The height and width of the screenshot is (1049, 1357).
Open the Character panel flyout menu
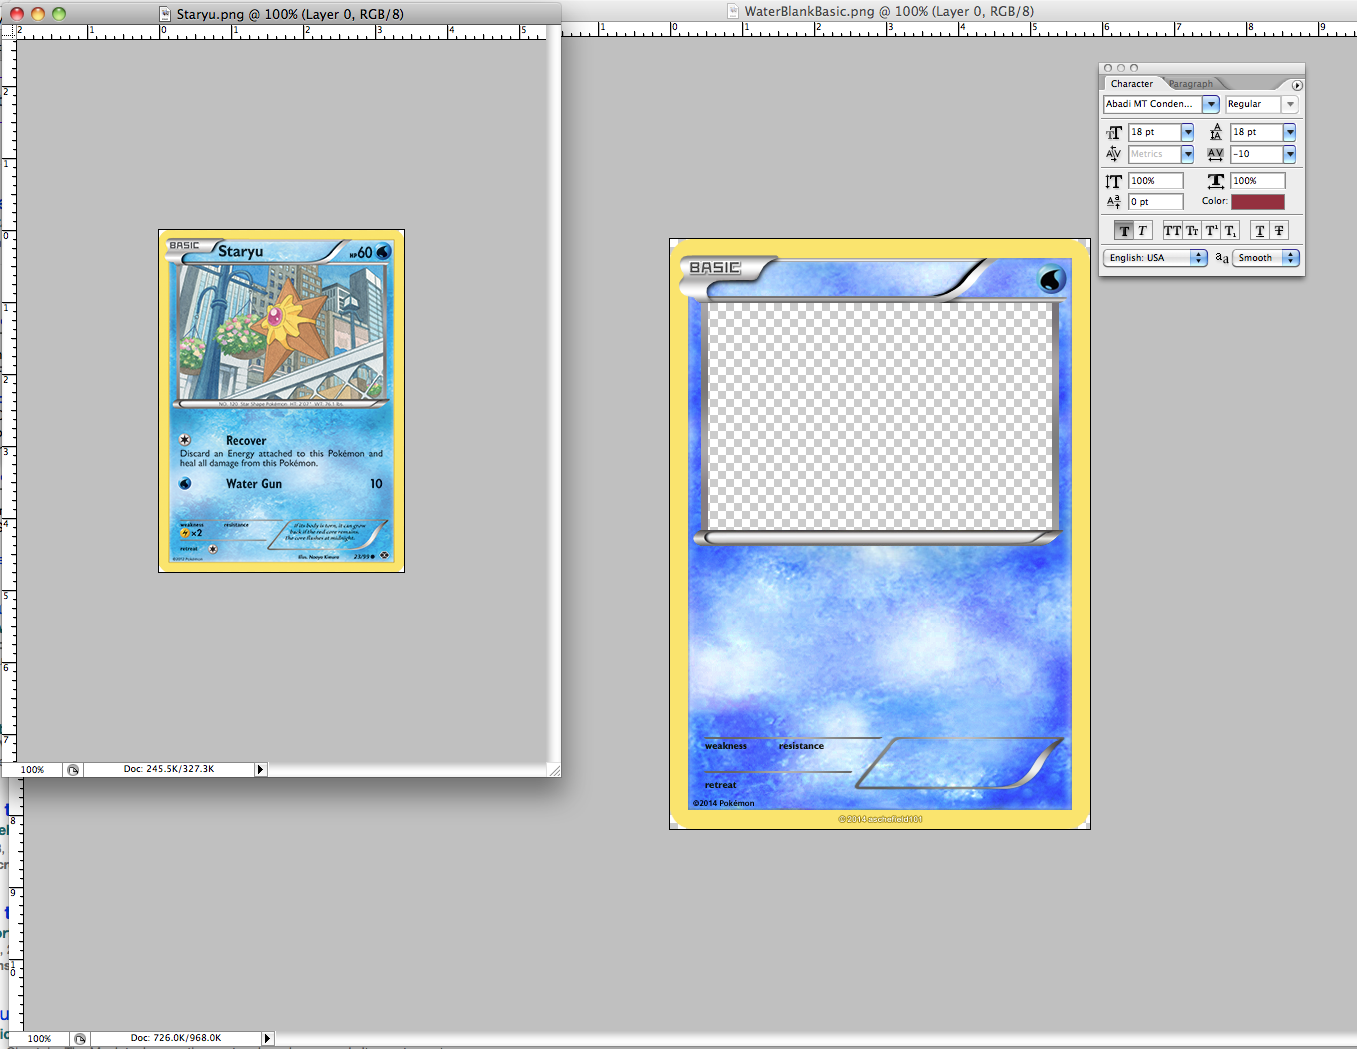(1297, 85)
